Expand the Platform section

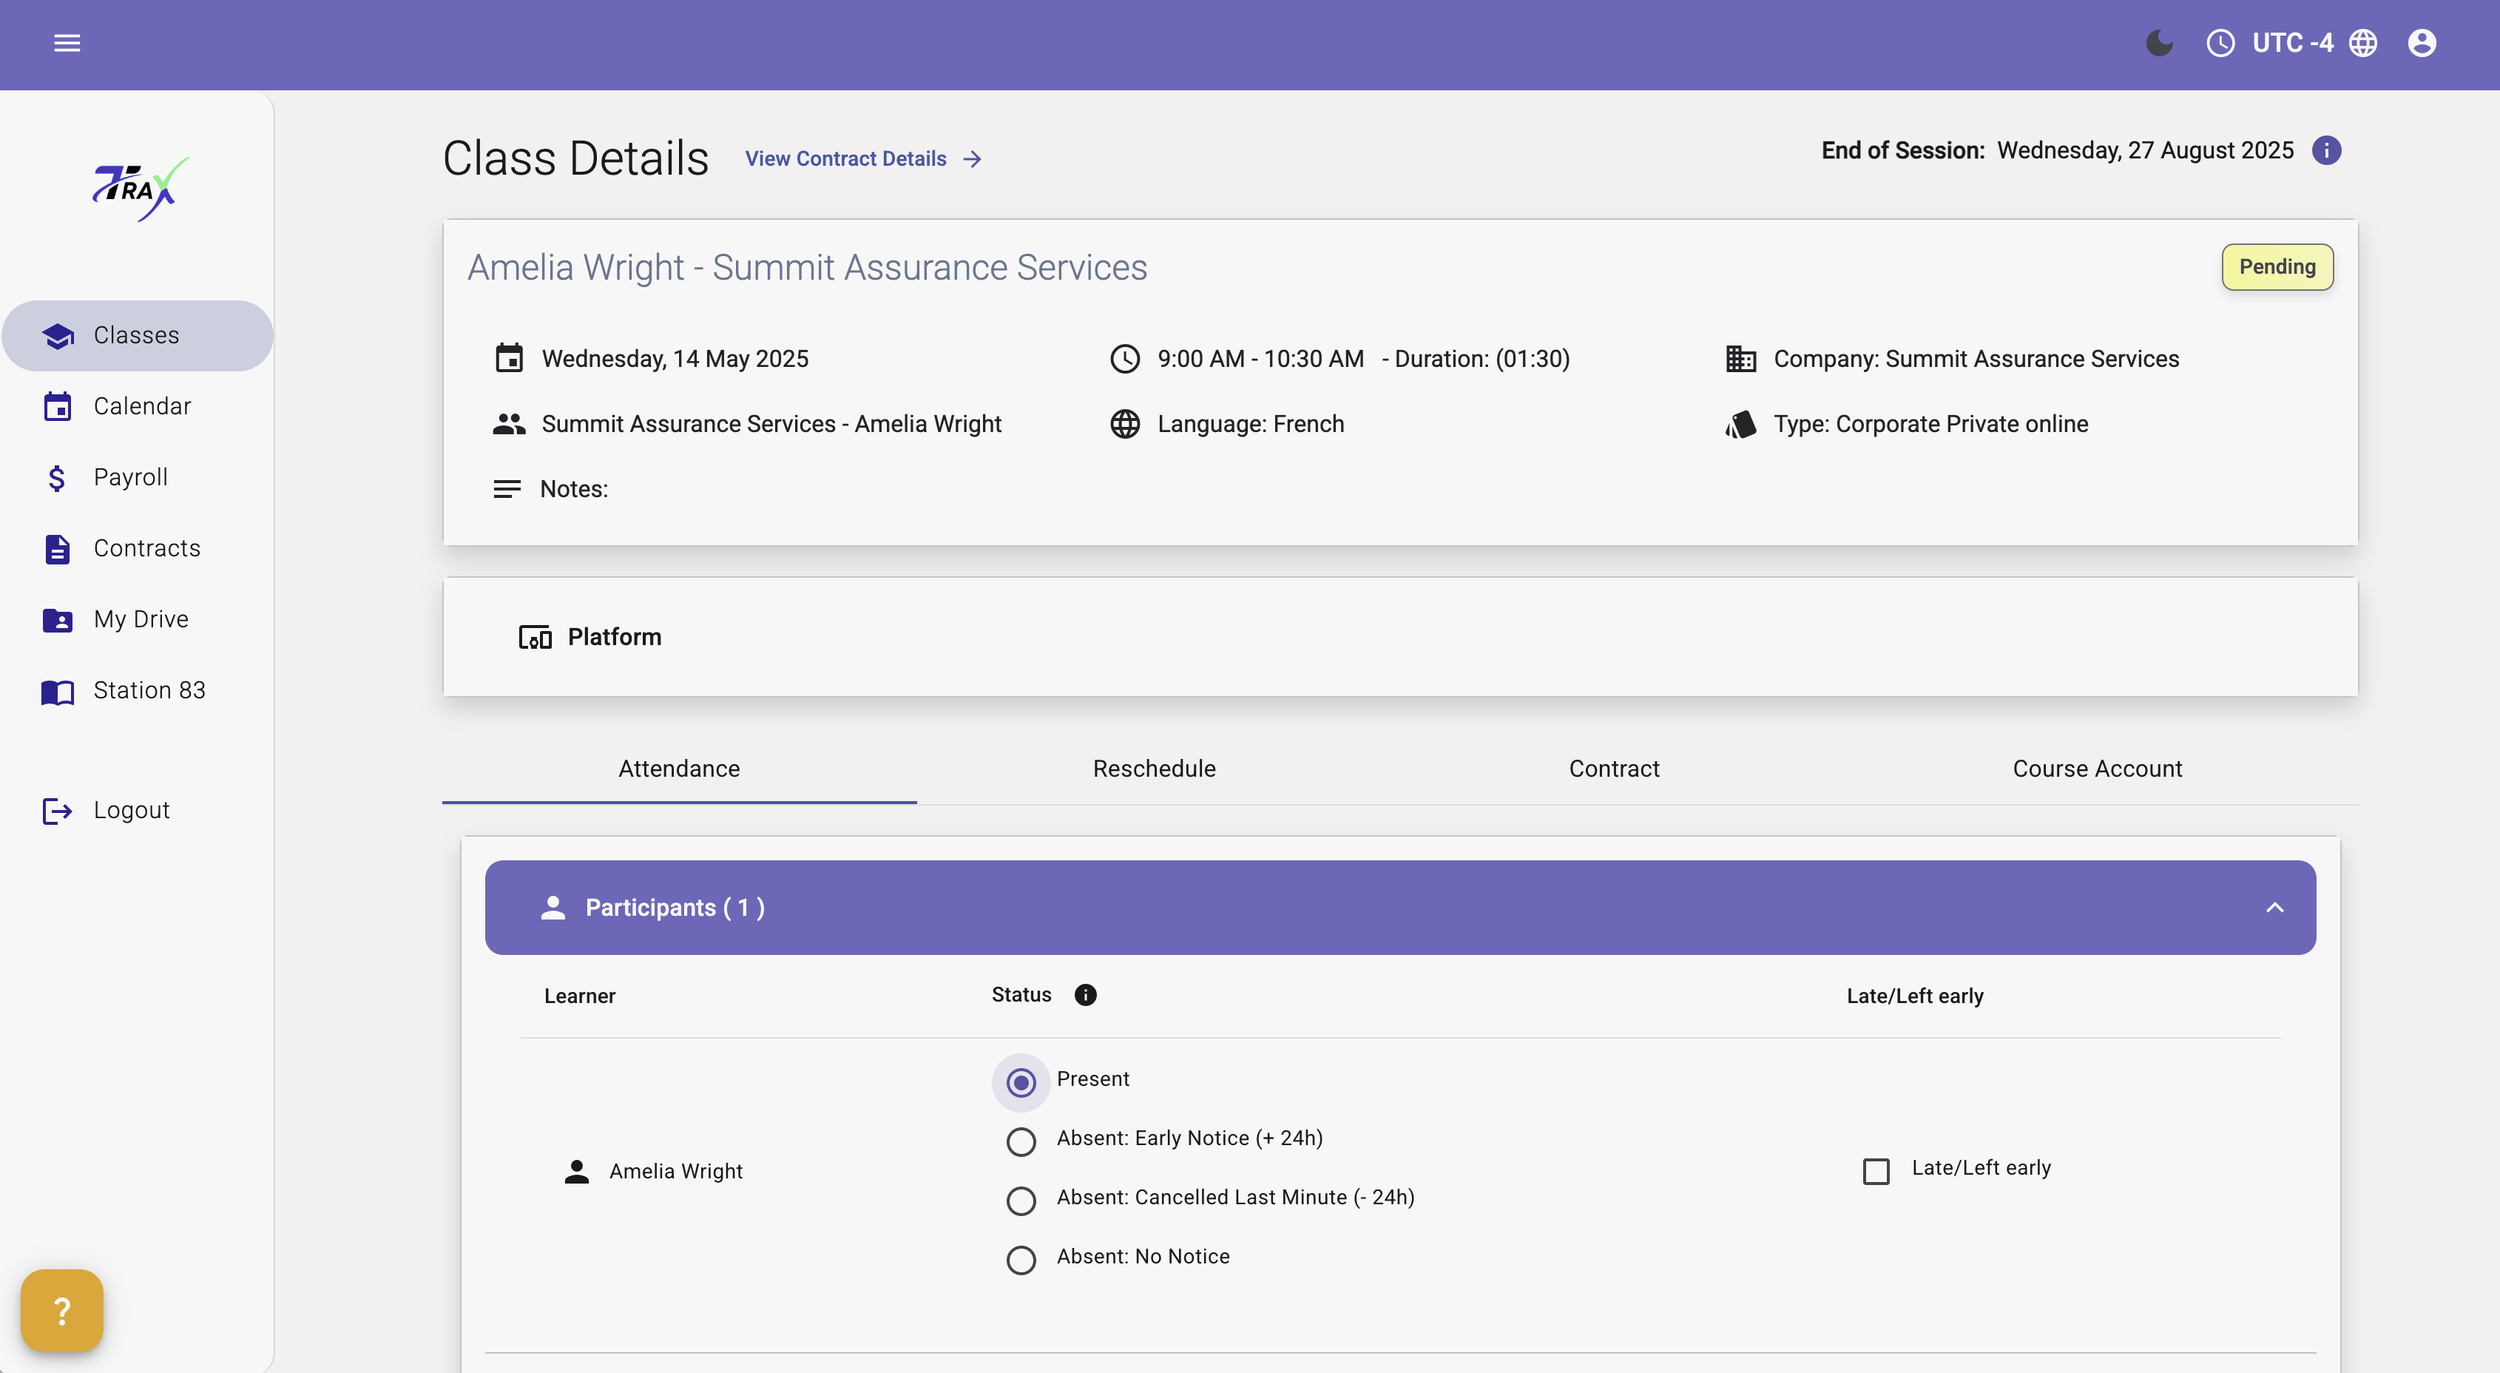(614, 637)
